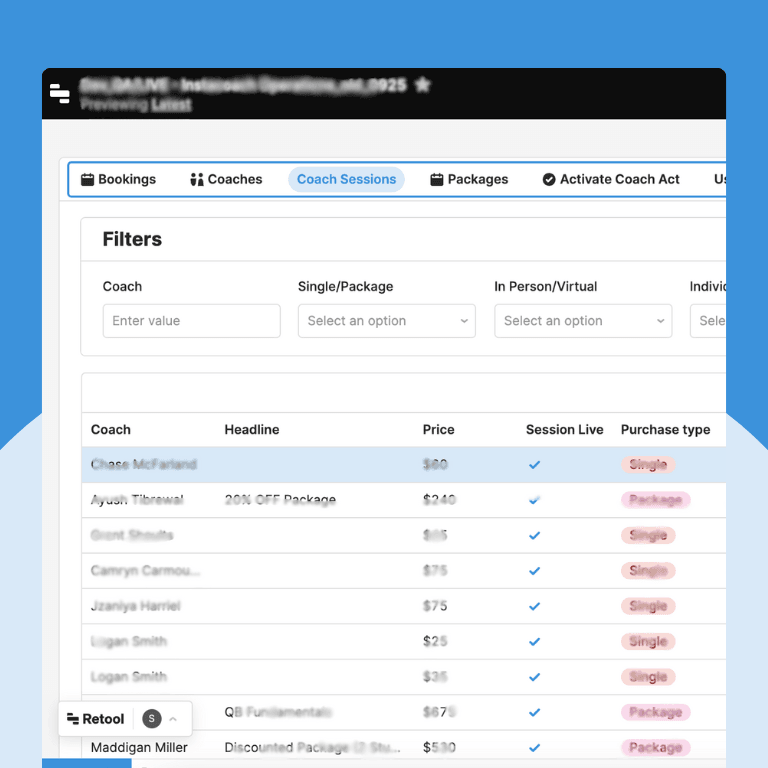768x768 pixels.
Task: Select the Chase McFarland row
Action: click(x=404, y=464)
